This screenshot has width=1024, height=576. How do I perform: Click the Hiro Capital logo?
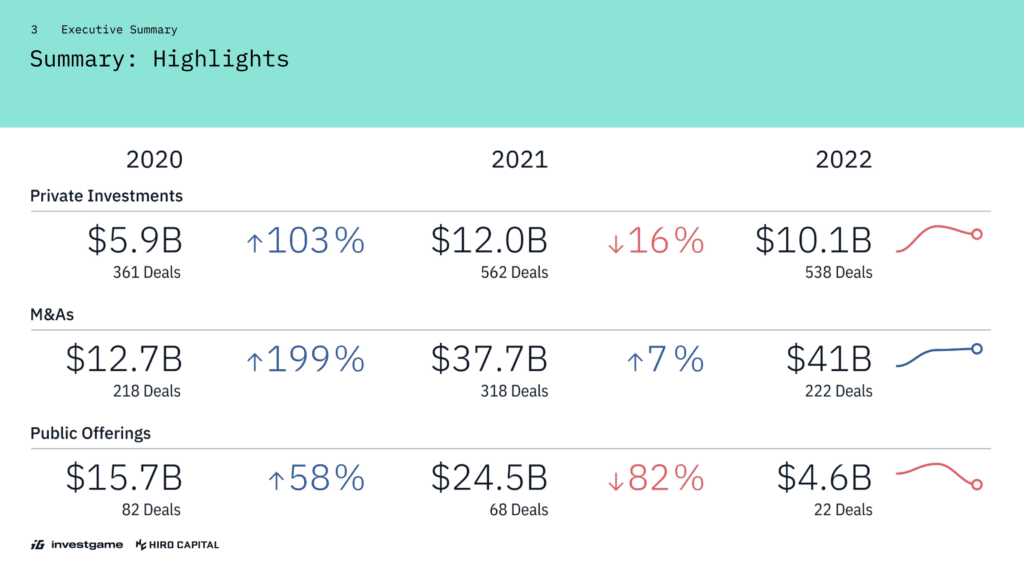(177, 545)
